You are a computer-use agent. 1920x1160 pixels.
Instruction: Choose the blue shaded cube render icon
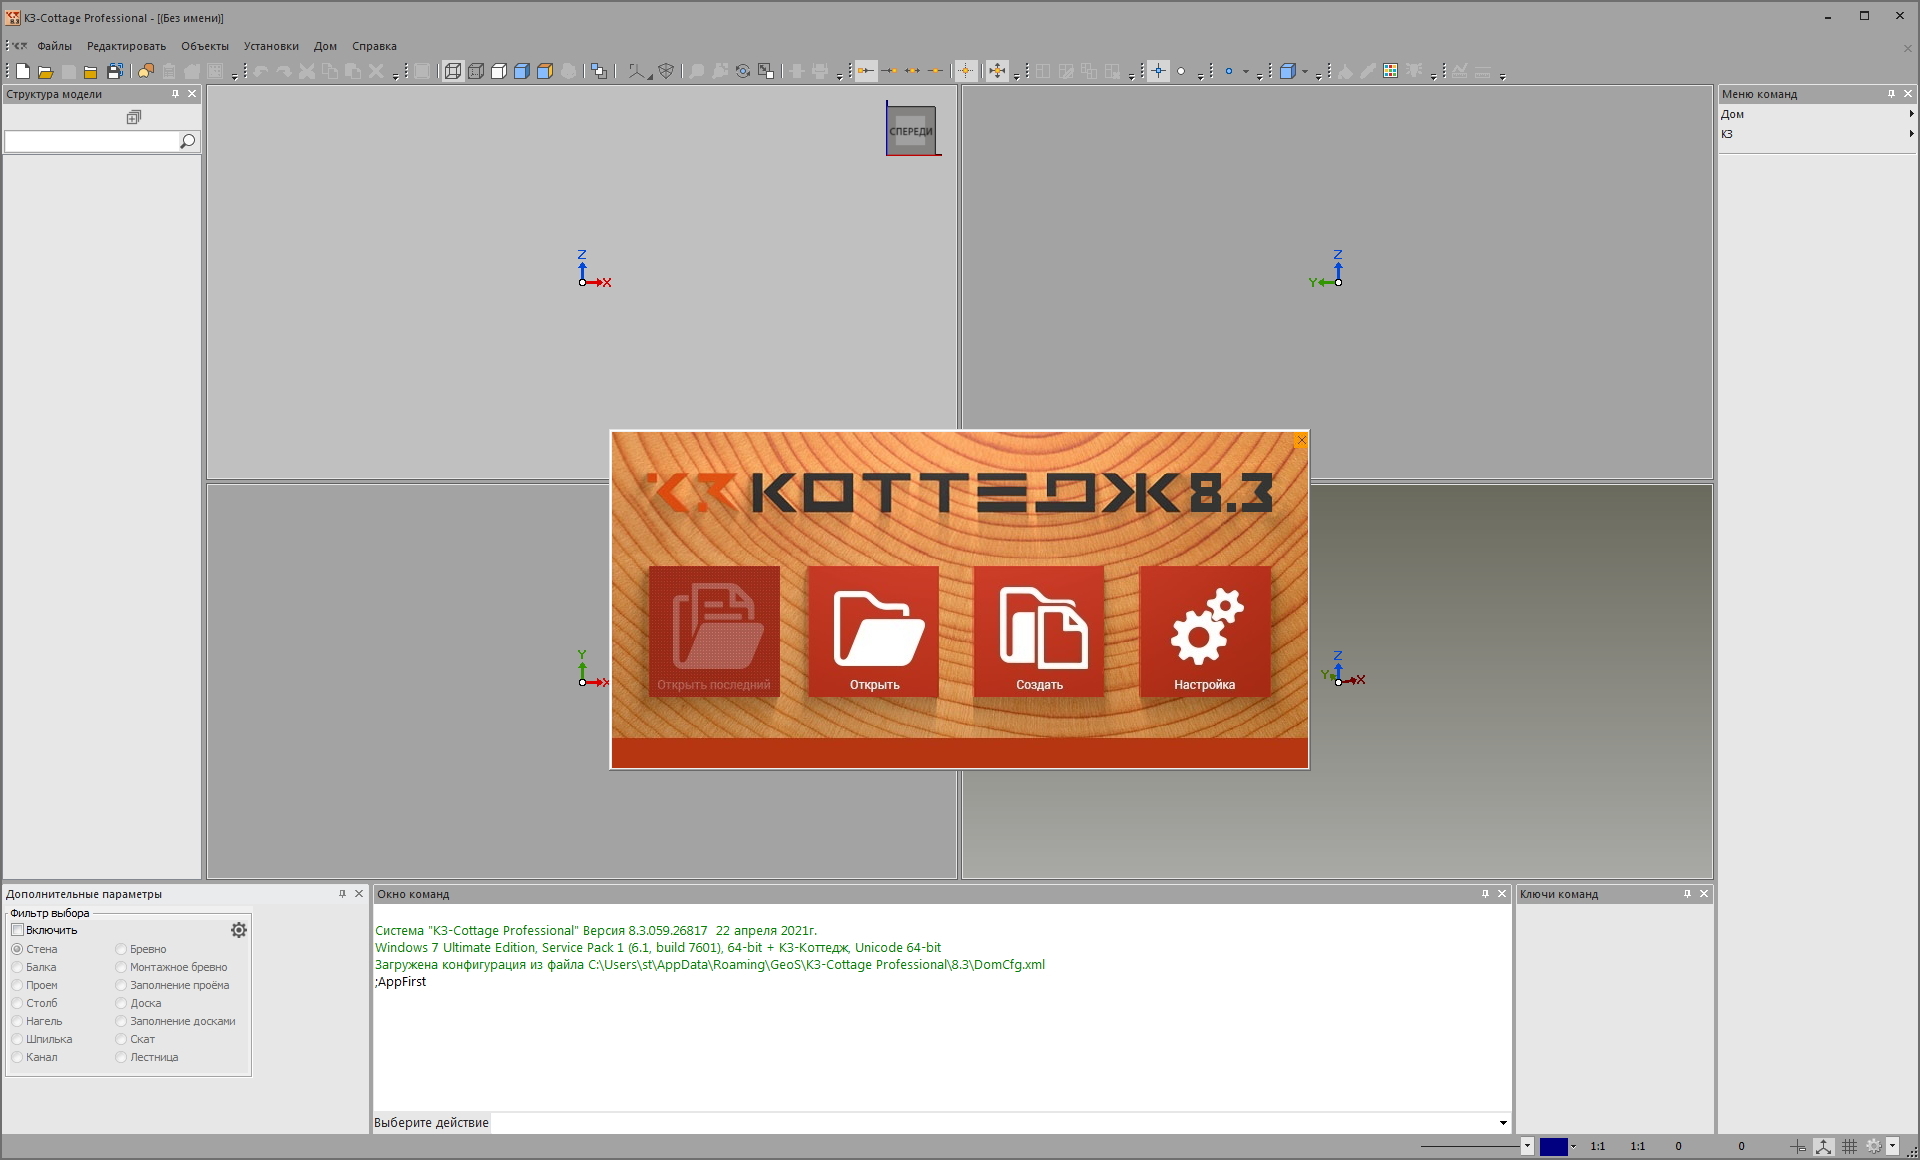coord(522,71)
